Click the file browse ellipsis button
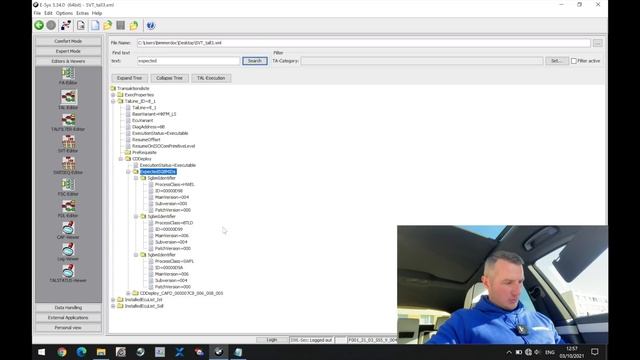640x360 pixels. click(x=598, y=43)
